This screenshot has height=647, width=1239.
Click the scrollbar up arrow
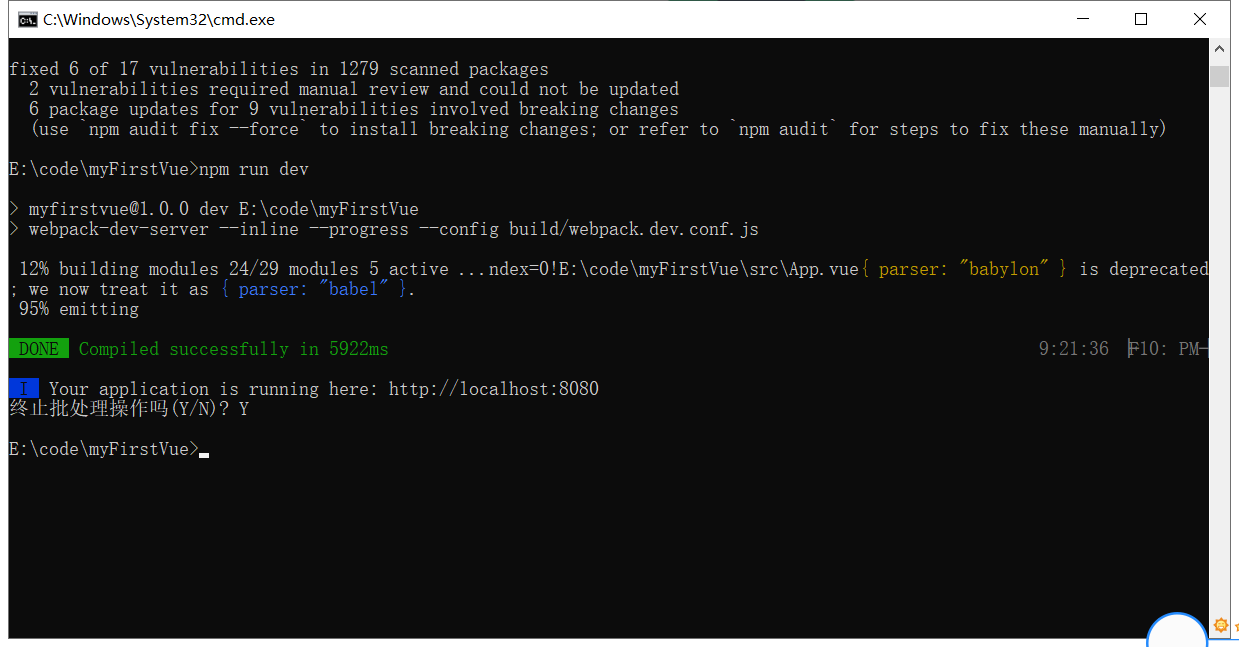tap(1219, 48)
